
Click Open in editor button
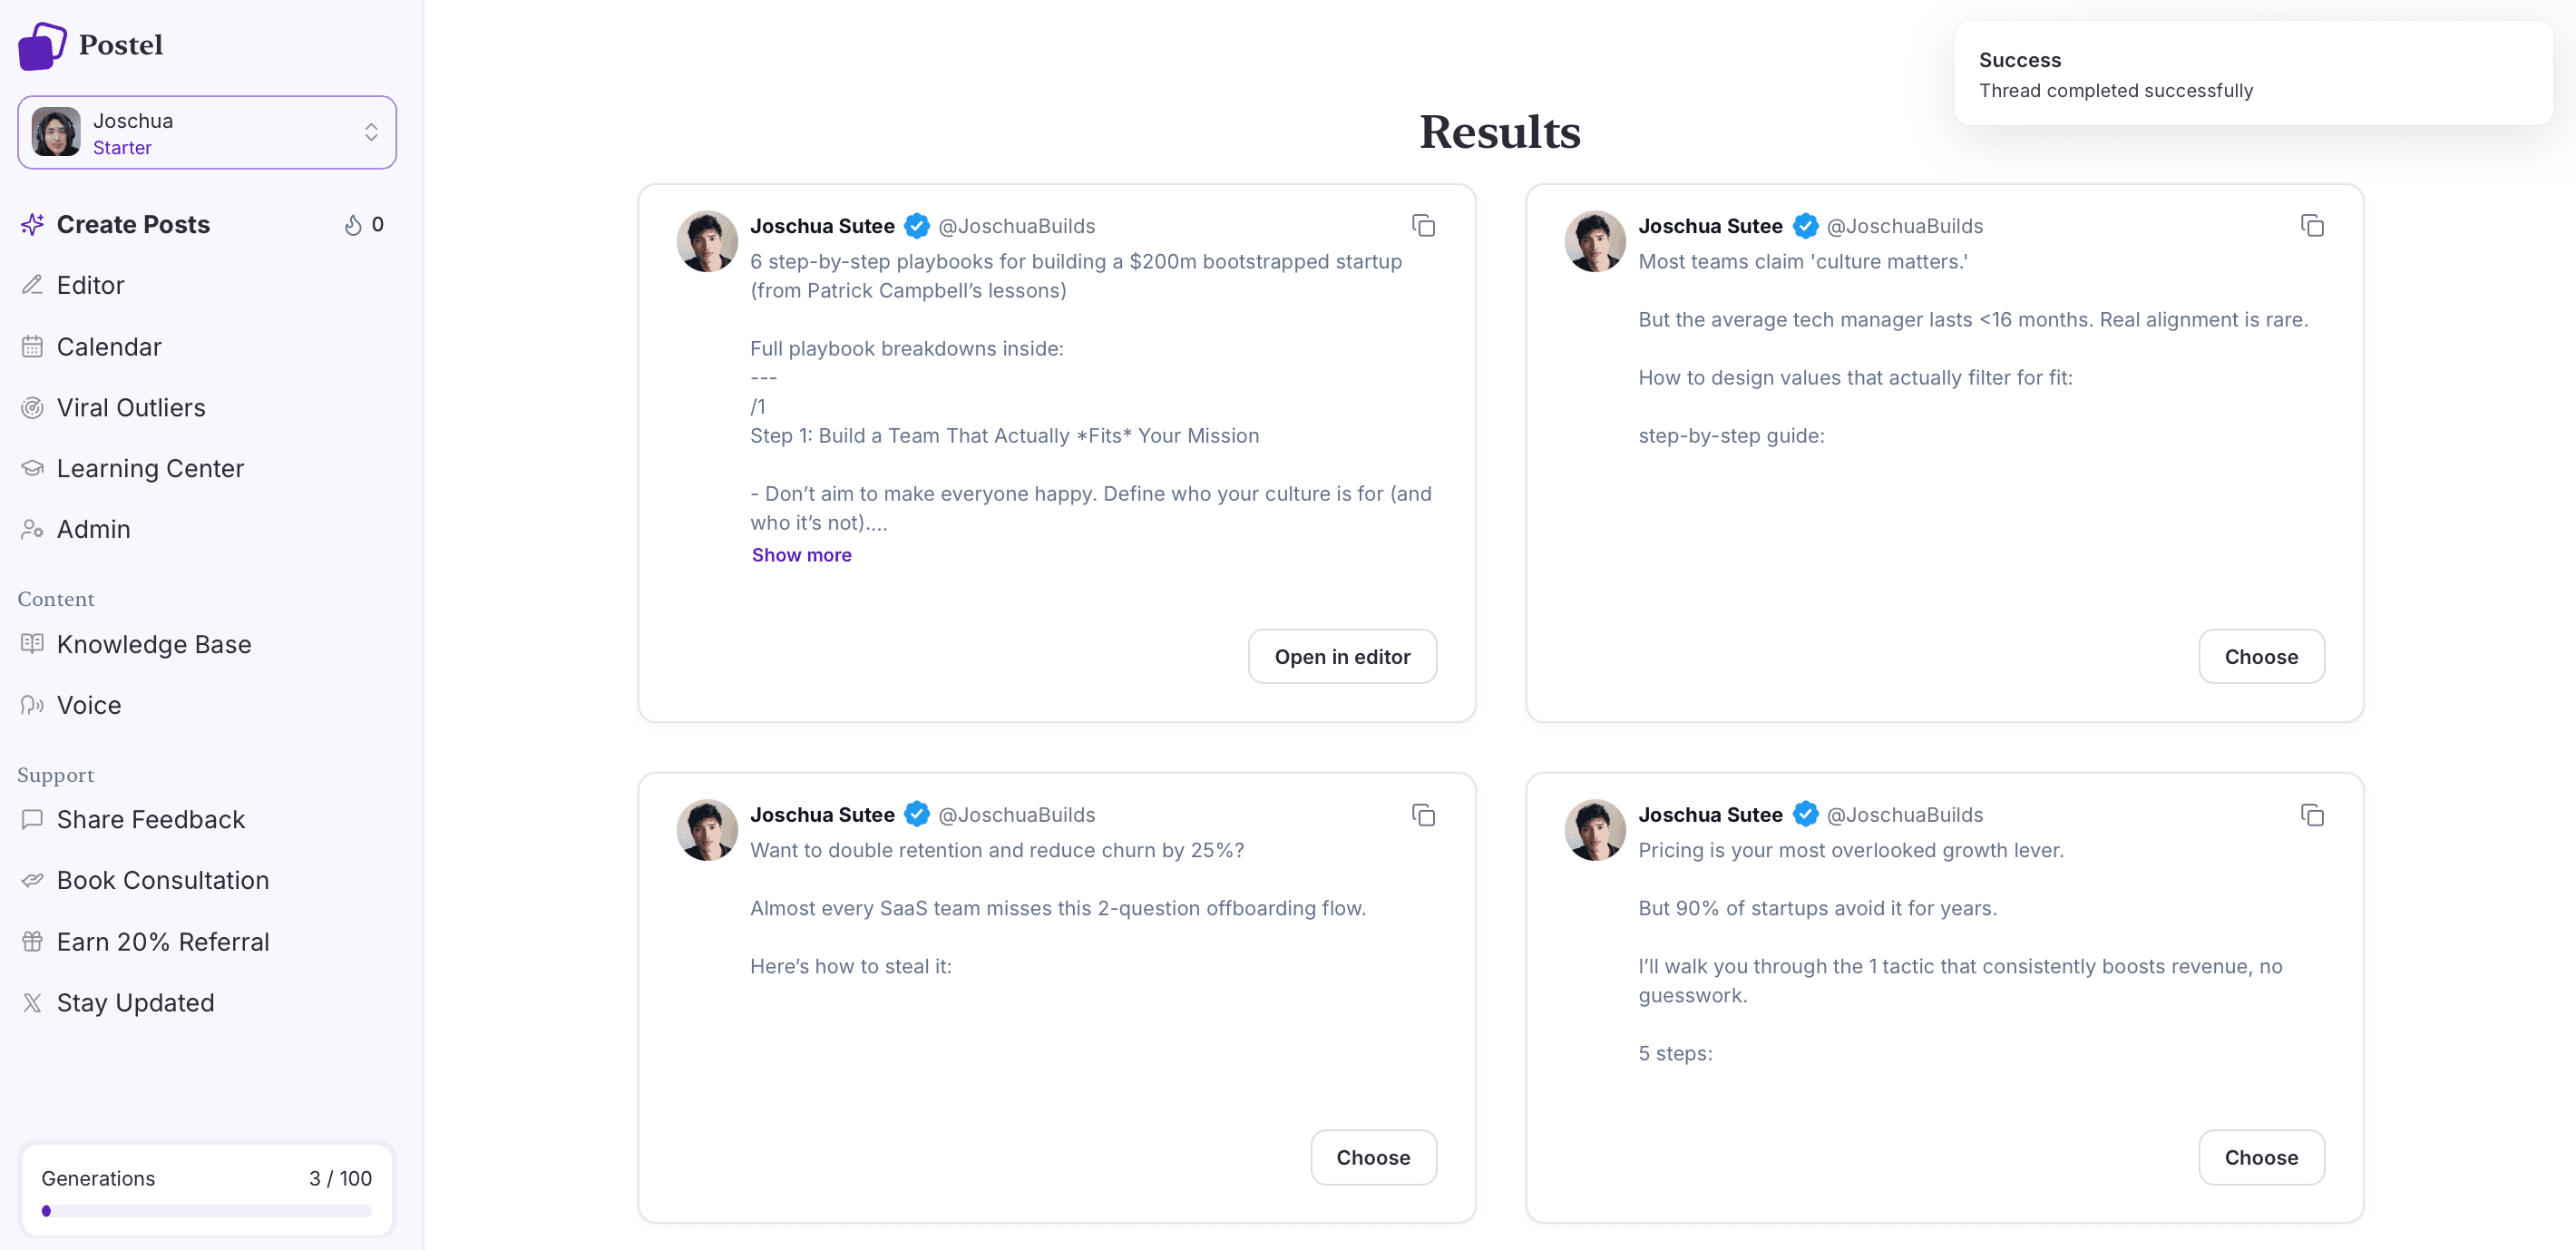[1341, 657]
